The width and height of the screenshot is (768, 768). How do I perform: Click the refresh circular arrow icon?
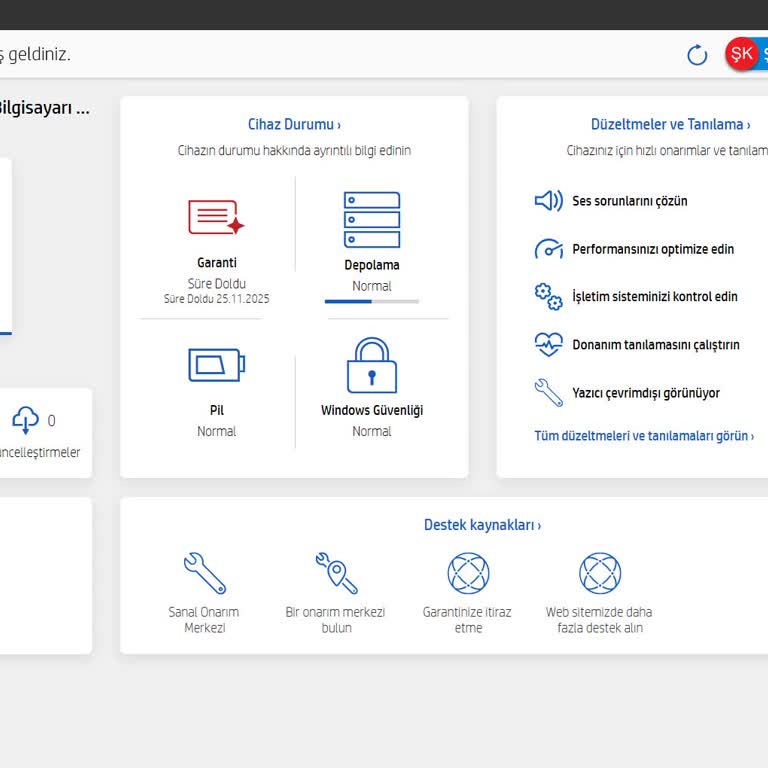[x=696, y=54]
